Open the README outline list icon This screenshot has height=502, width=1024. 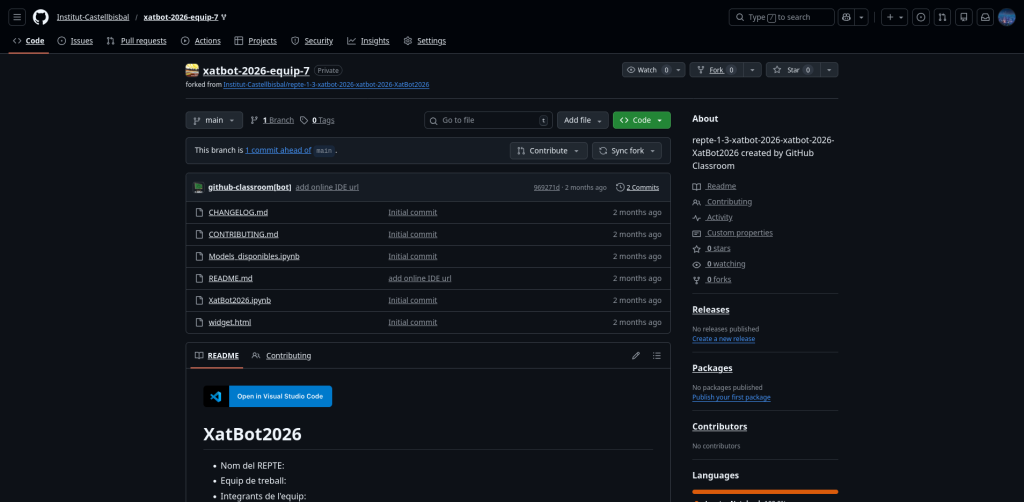[x=657, y=355]
